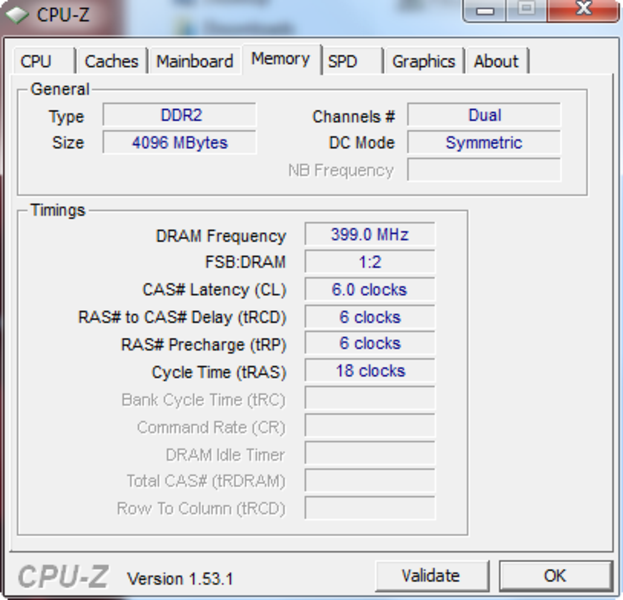Click the Channels # label

[354, 116]
